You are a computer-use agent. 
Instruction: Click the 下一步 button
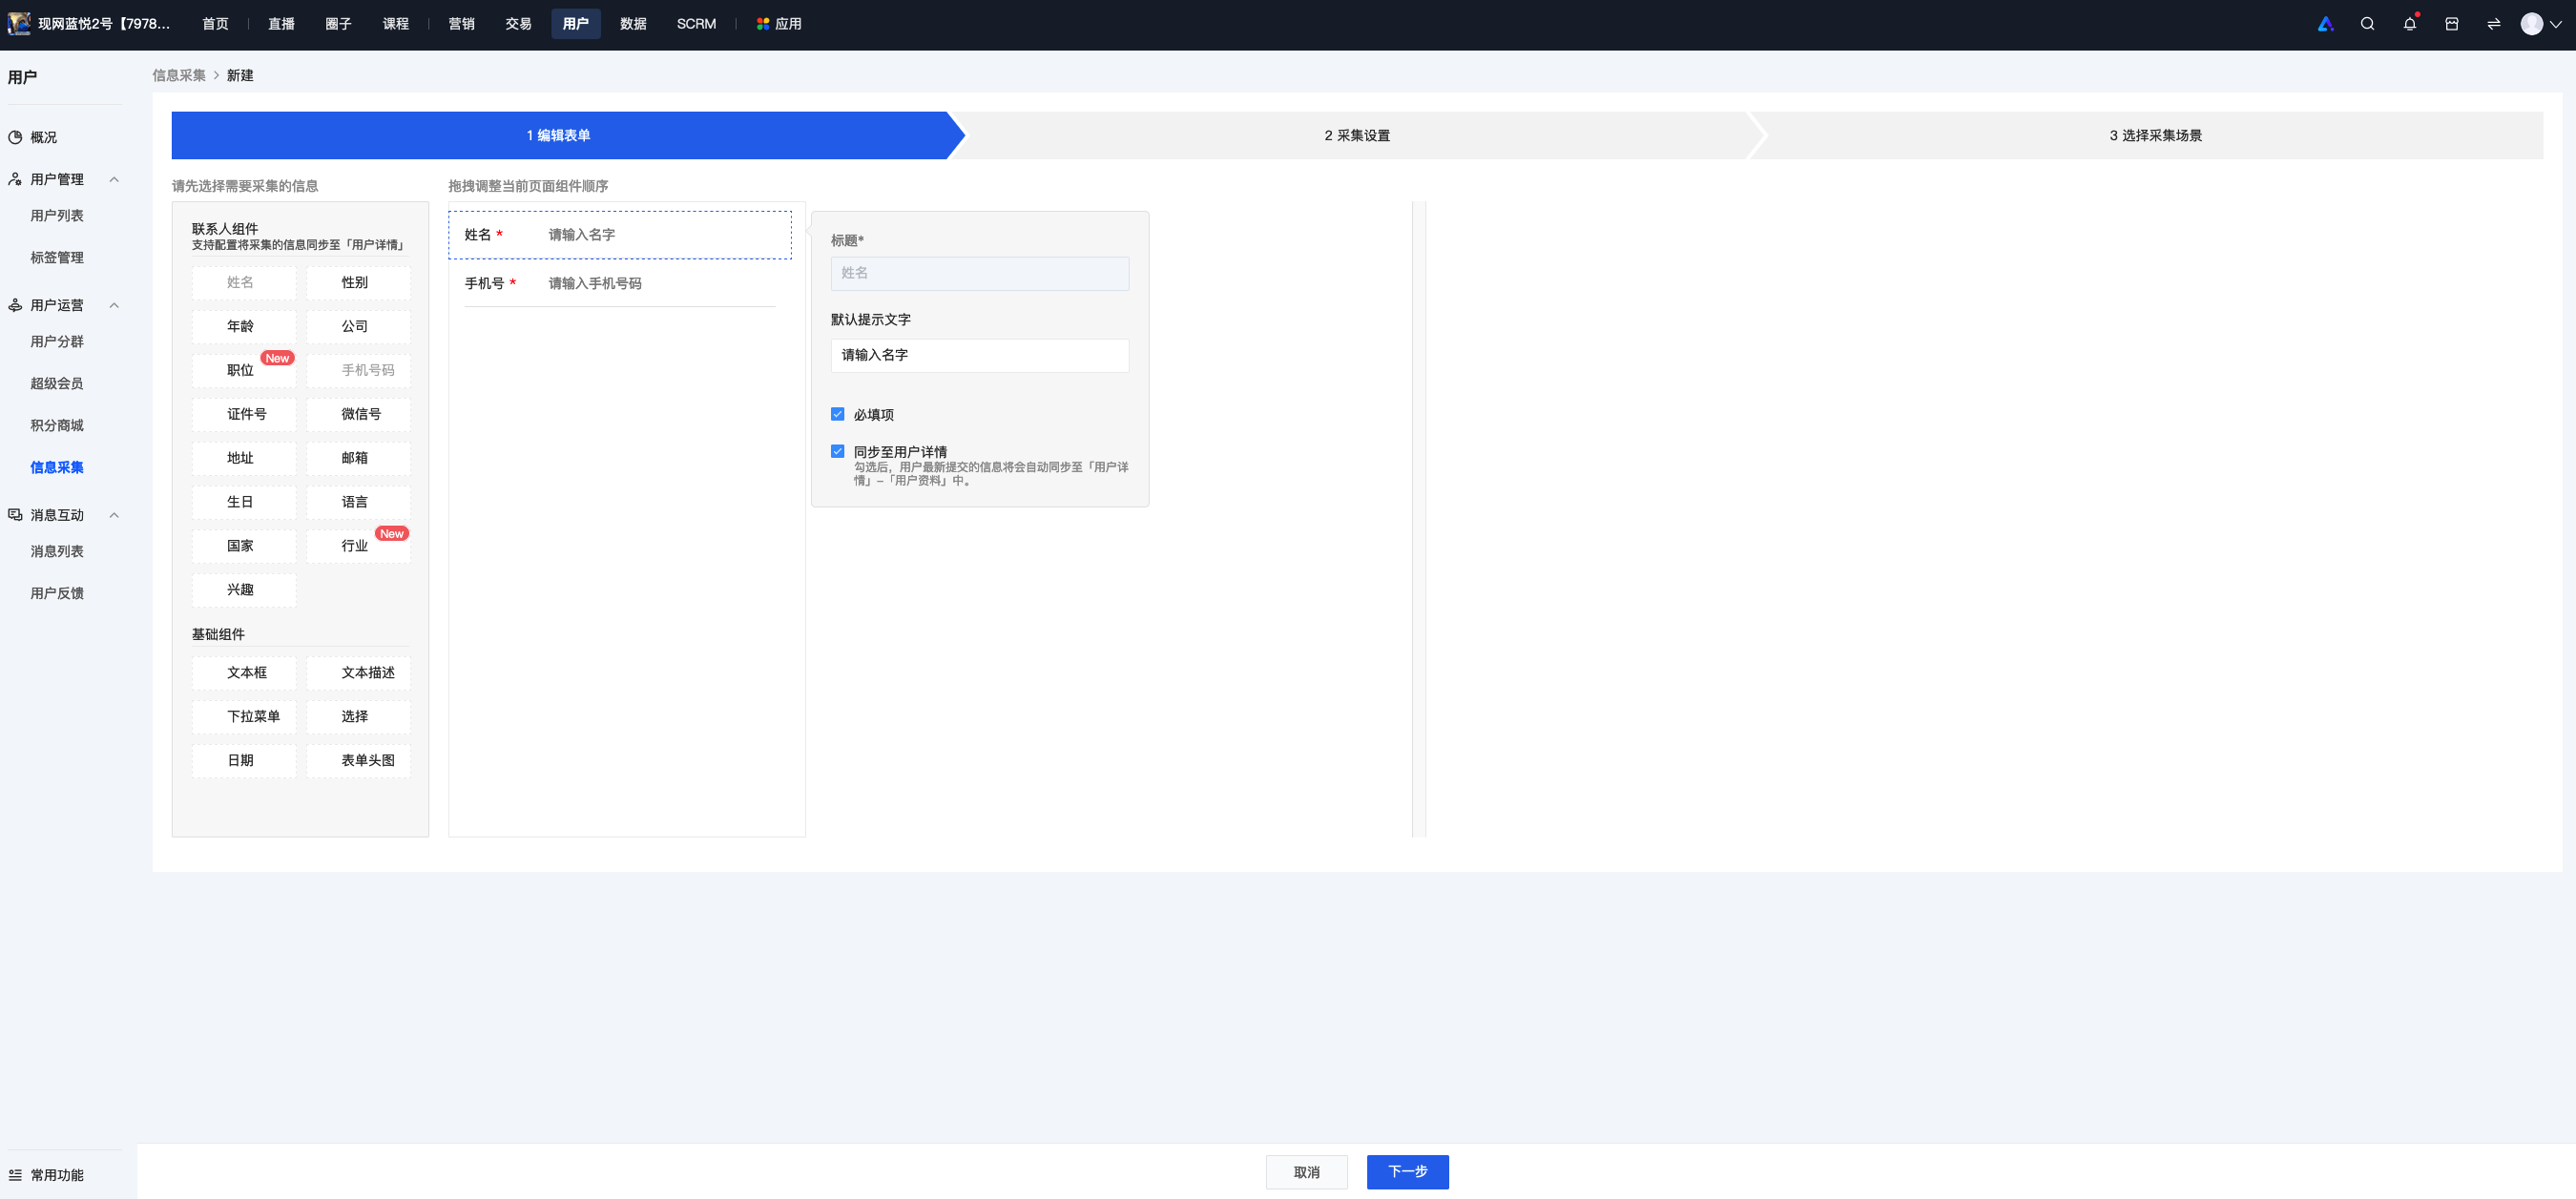[x=1407, y=1172]
